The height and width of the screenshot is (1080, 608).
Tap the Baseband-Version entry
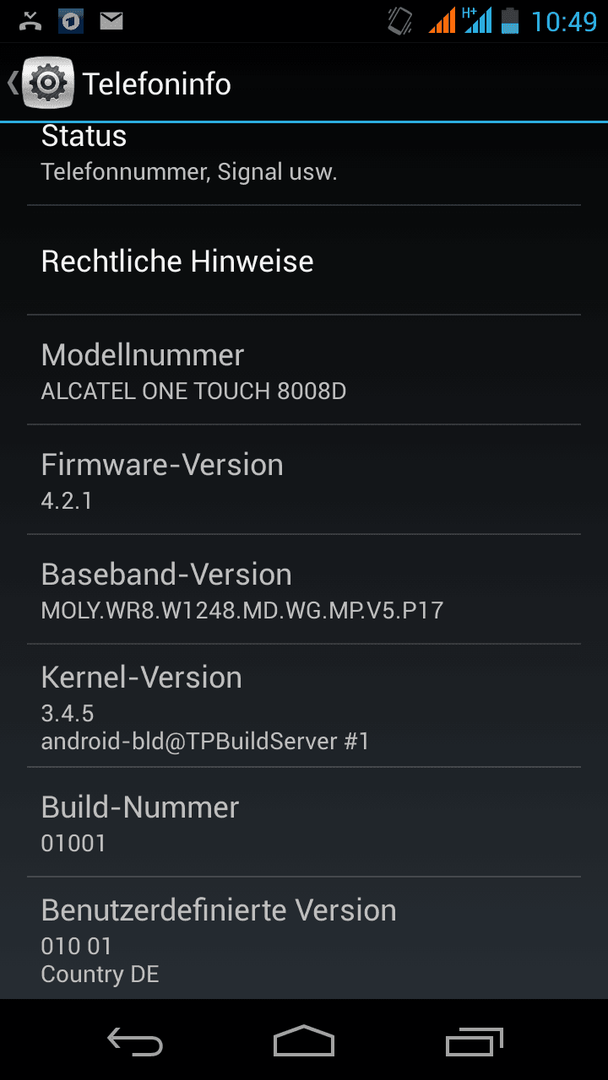pos(304,589)
